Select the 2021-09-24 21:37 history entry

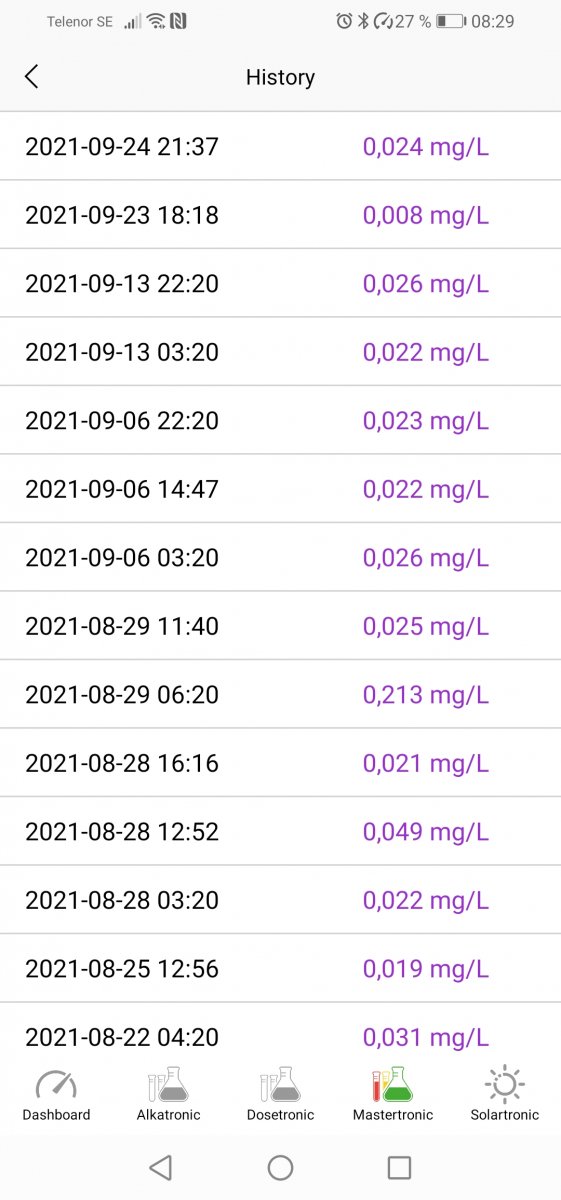click(280, 146)
